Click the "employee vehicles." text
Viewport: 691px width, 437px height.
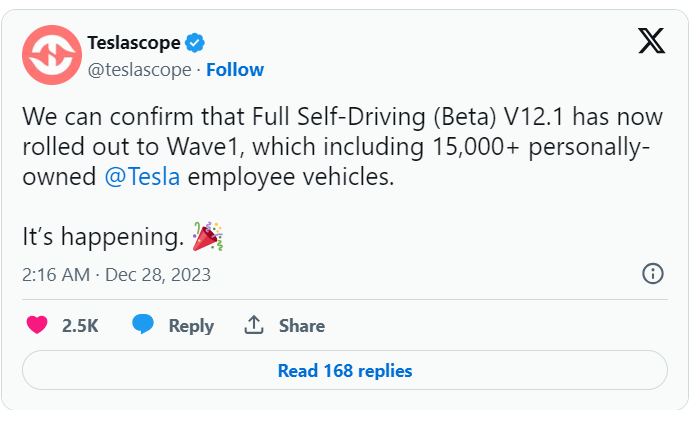point(291,177)
